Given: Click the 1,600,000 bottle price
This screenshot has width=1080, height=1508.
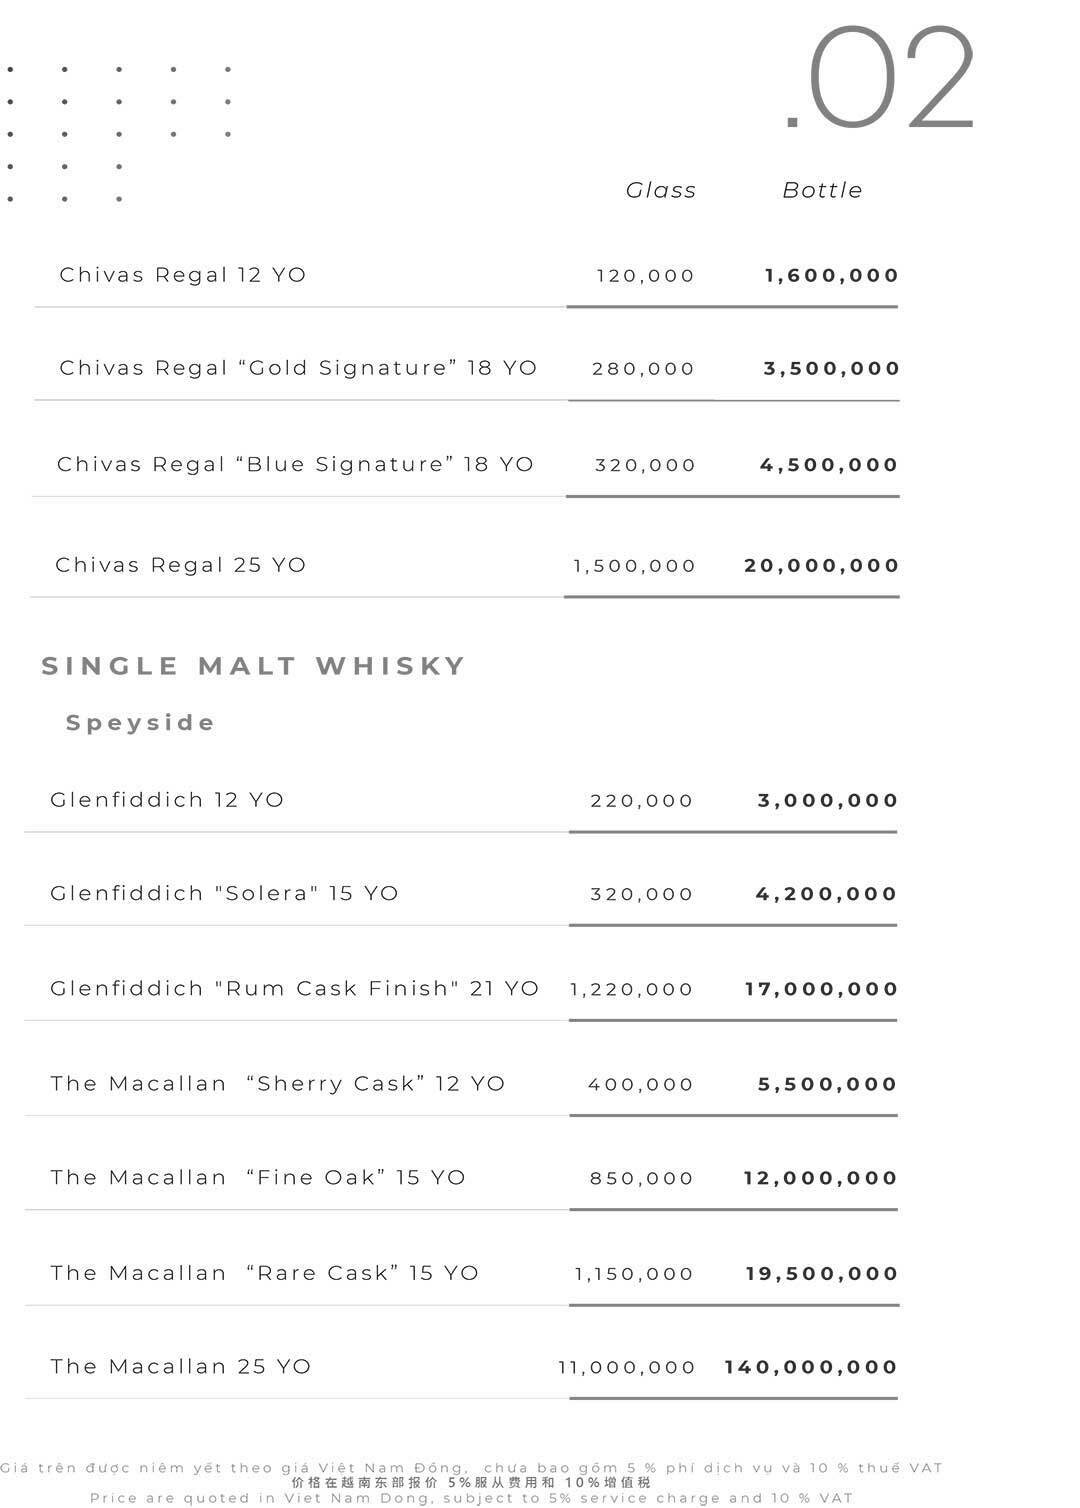Looking at the screenshot, I should pyautogui.click(x=832, y=276).
